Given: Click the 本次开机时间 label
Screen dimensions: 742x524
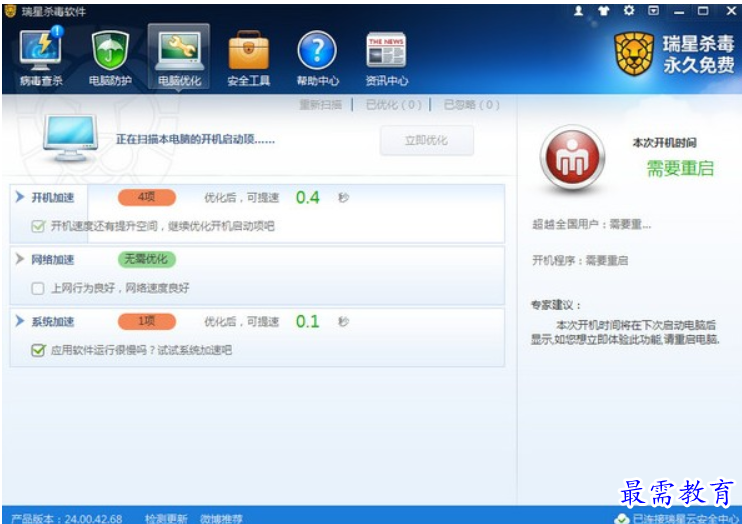Looking at the screenshot, I should tap(664, 142).
